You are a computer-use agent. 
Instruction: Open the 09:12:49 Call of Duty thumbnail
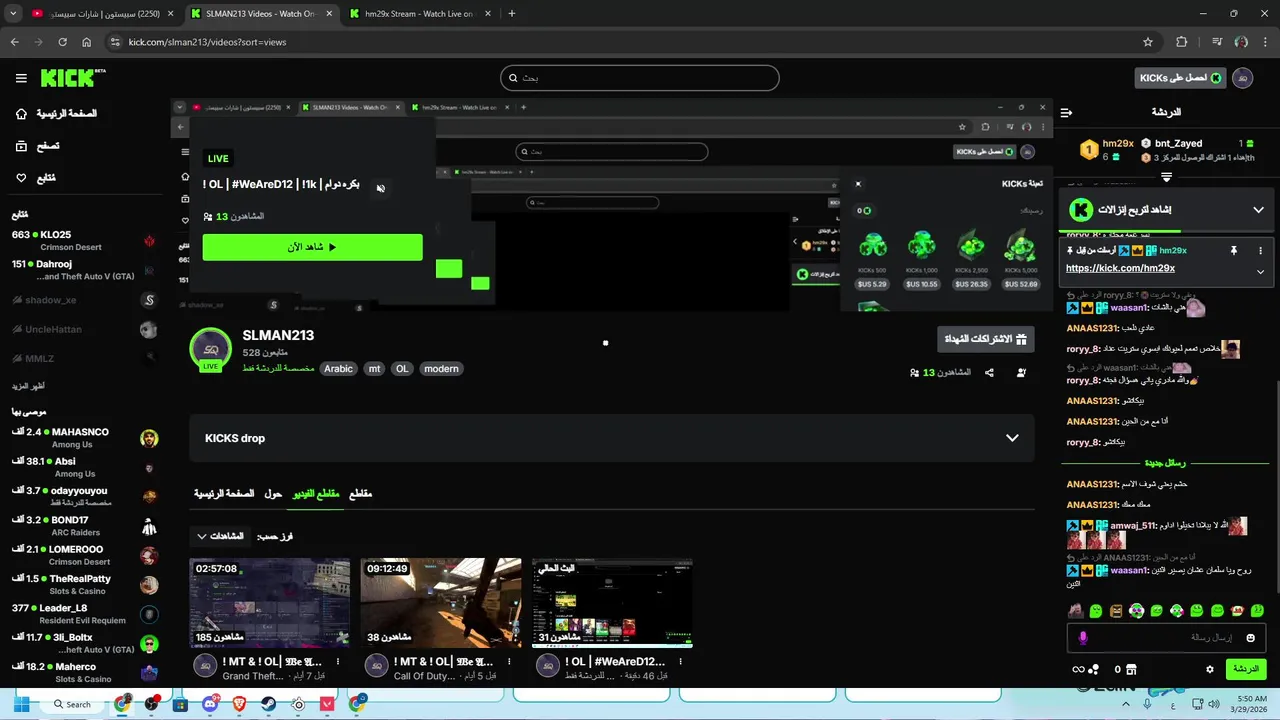(x=441, y=603)
